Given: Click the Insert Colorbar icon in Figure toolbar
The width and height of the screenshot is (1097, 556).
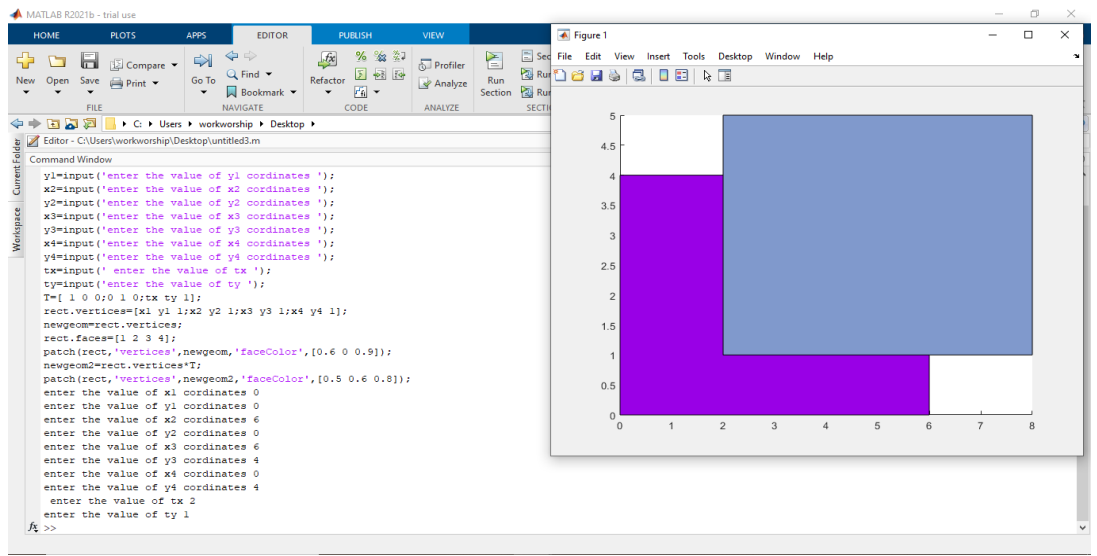Looking at the screenshot, I should (663, 76).
